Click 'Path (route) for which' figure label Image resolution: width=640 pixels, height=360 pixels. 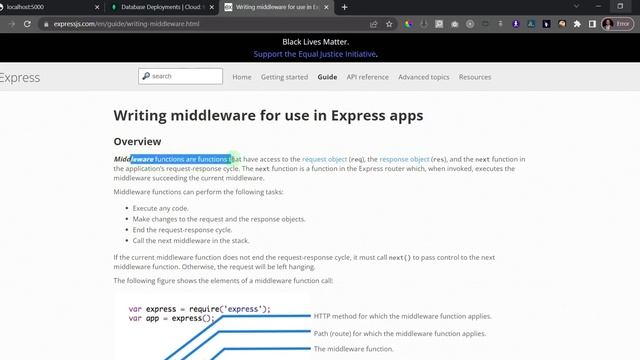coord(400,333)
